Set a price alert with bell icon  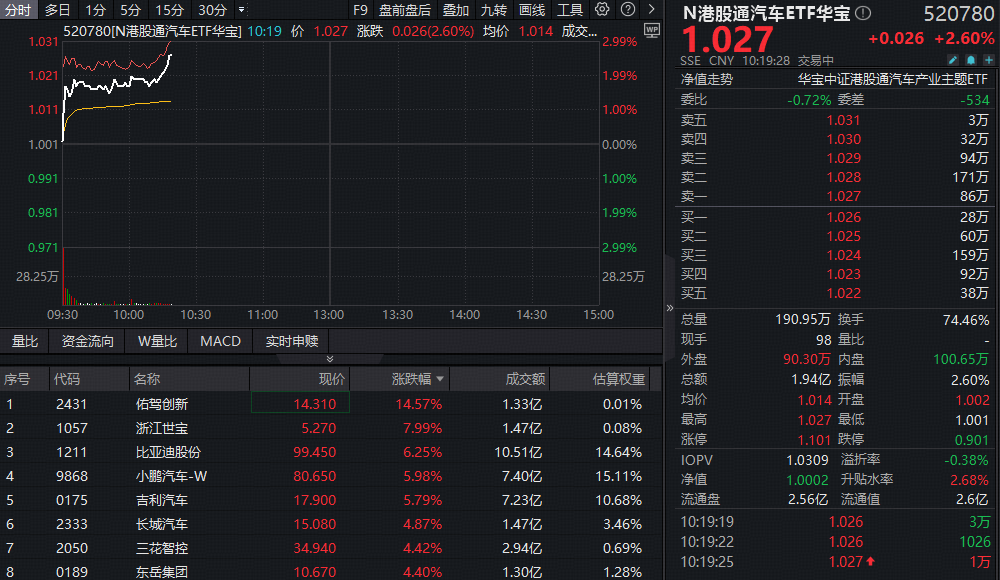tap(969, 60)
